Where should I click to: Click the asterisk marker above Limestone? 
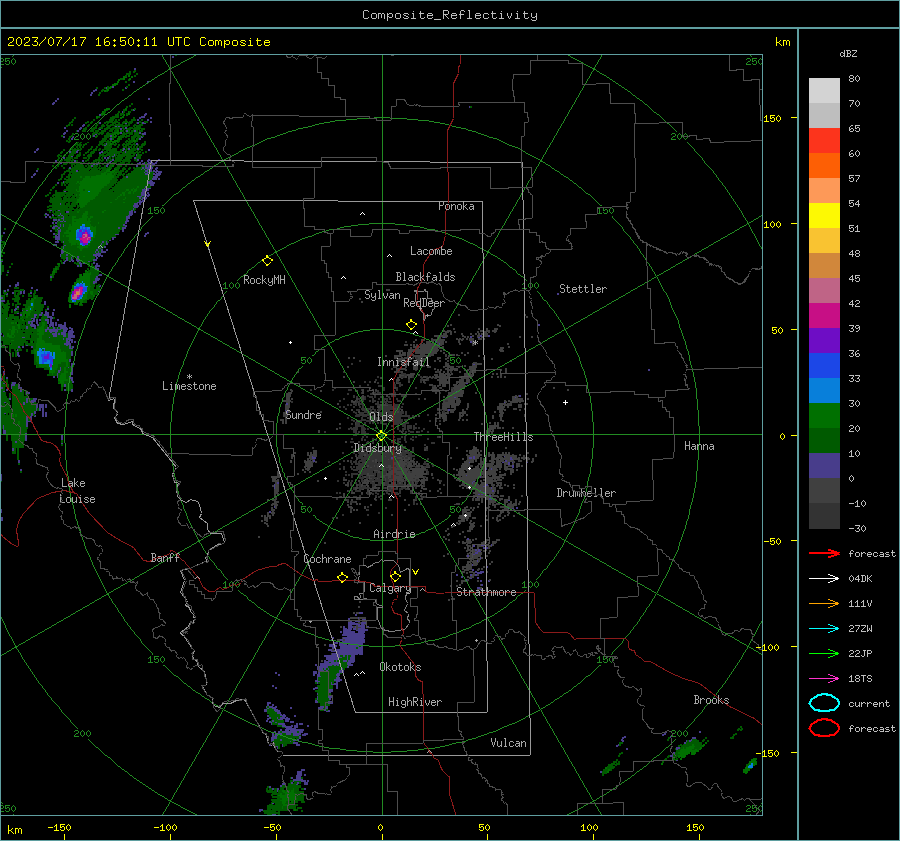(189, 377)
